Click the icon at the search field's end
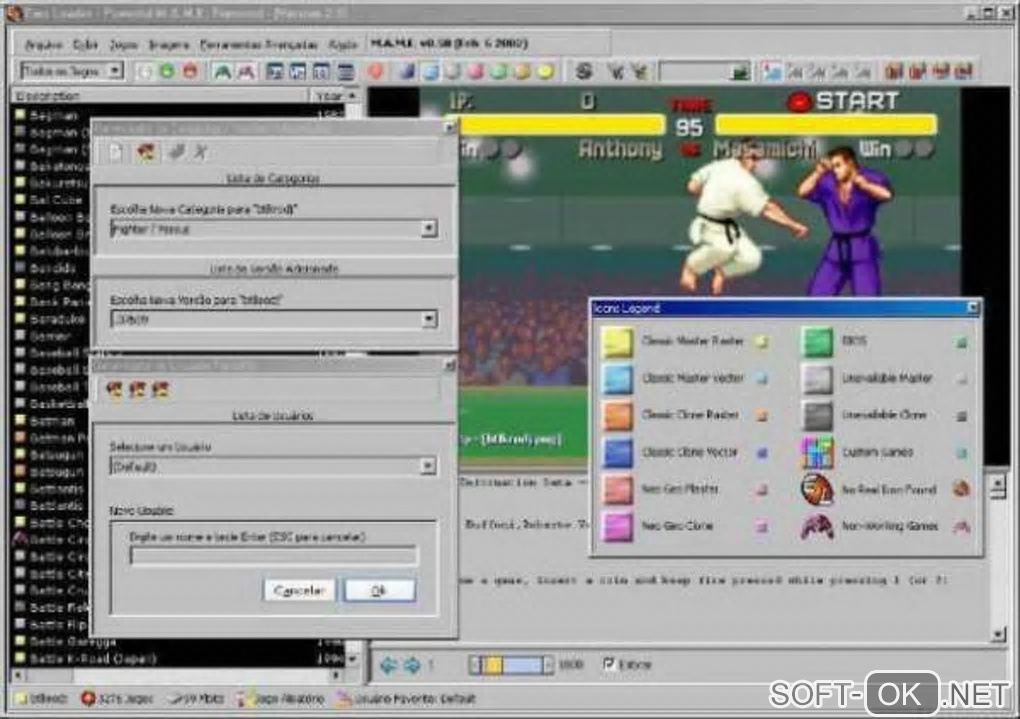Screen dimensions: 1020x719 point(740,71)
